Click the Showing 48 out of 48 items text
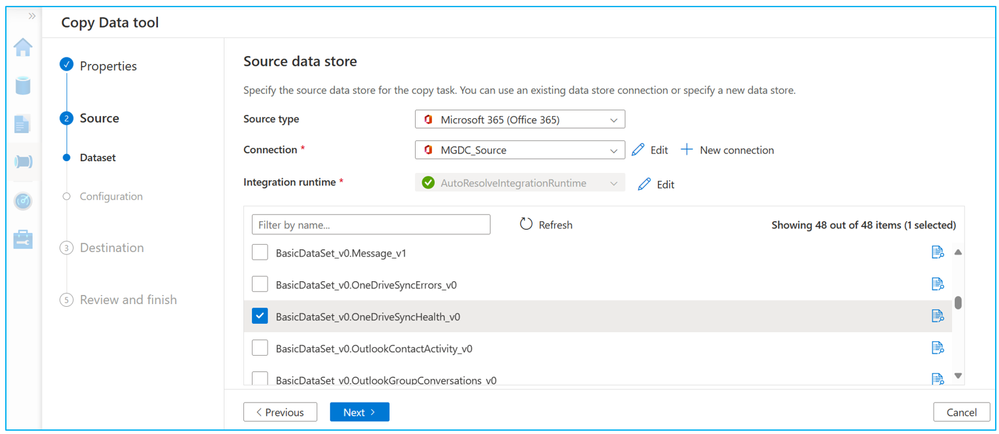This screenshot has width=999, height=434. (x=863, y=225)
